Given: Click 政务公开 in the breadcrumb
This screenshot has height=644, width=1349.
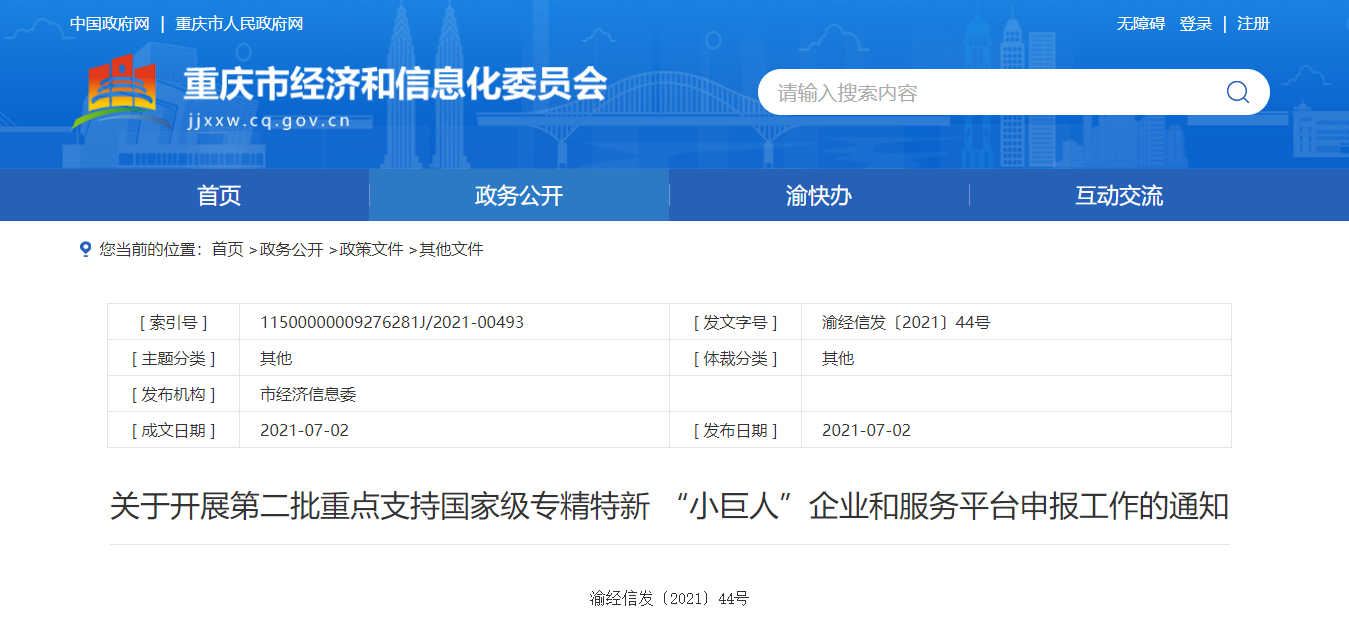Looking at the screenshot, I should tap(291, 250).
